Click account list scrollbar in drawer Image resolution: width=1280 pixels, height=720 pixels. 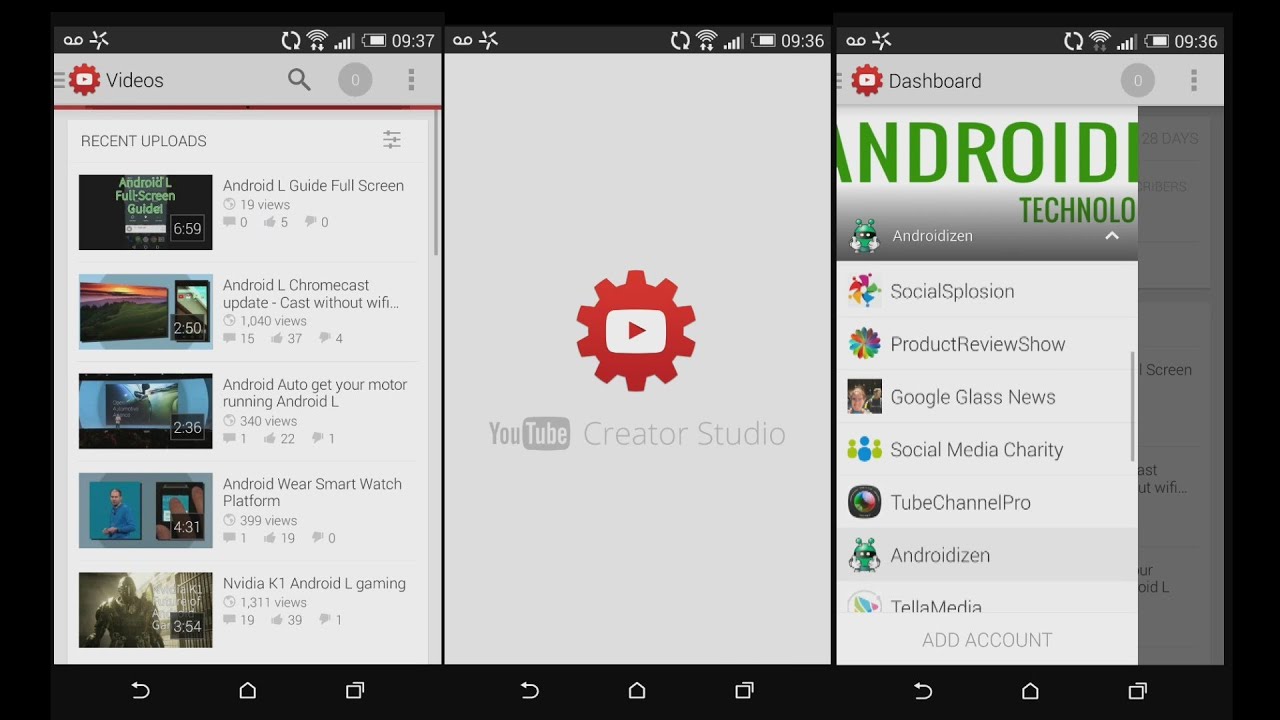1133,406
